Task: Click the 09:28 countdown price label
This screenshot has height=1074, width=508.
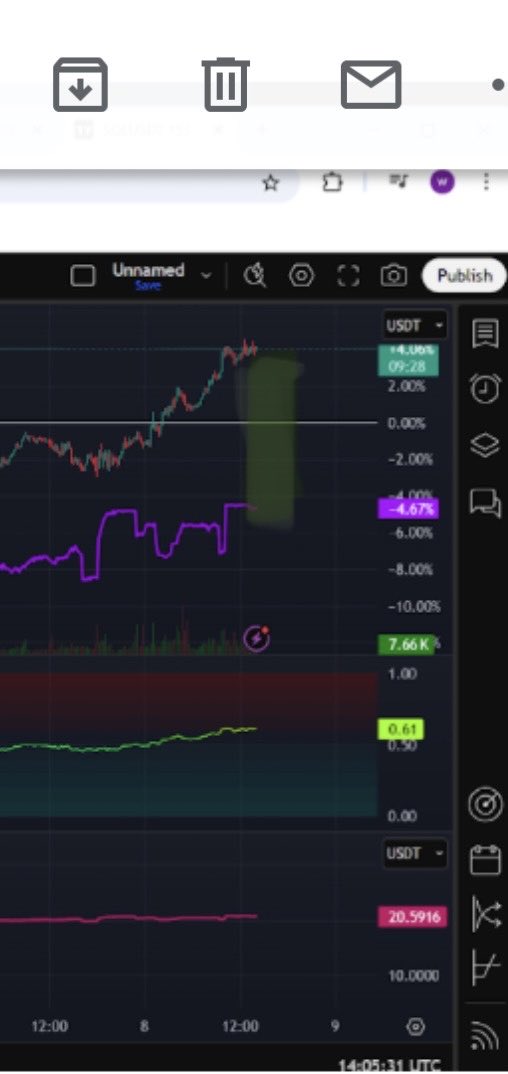Action: (x=407, y=367)
